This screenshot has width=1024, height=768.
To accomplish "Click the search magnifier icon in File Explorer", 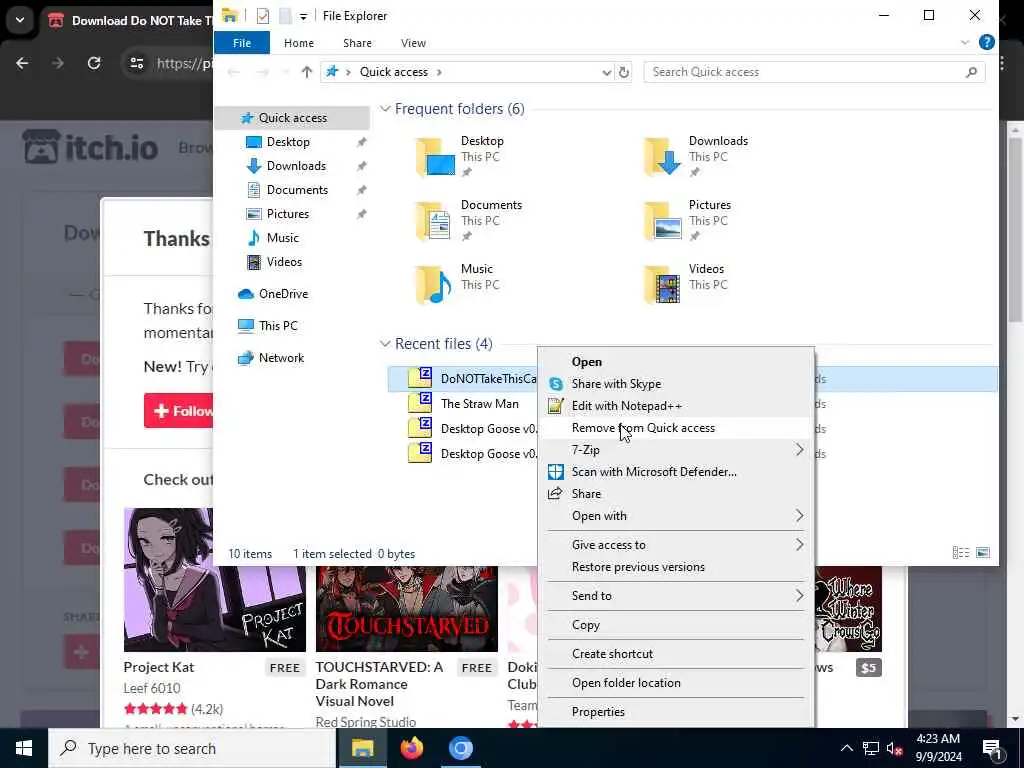I will [971, 72].
